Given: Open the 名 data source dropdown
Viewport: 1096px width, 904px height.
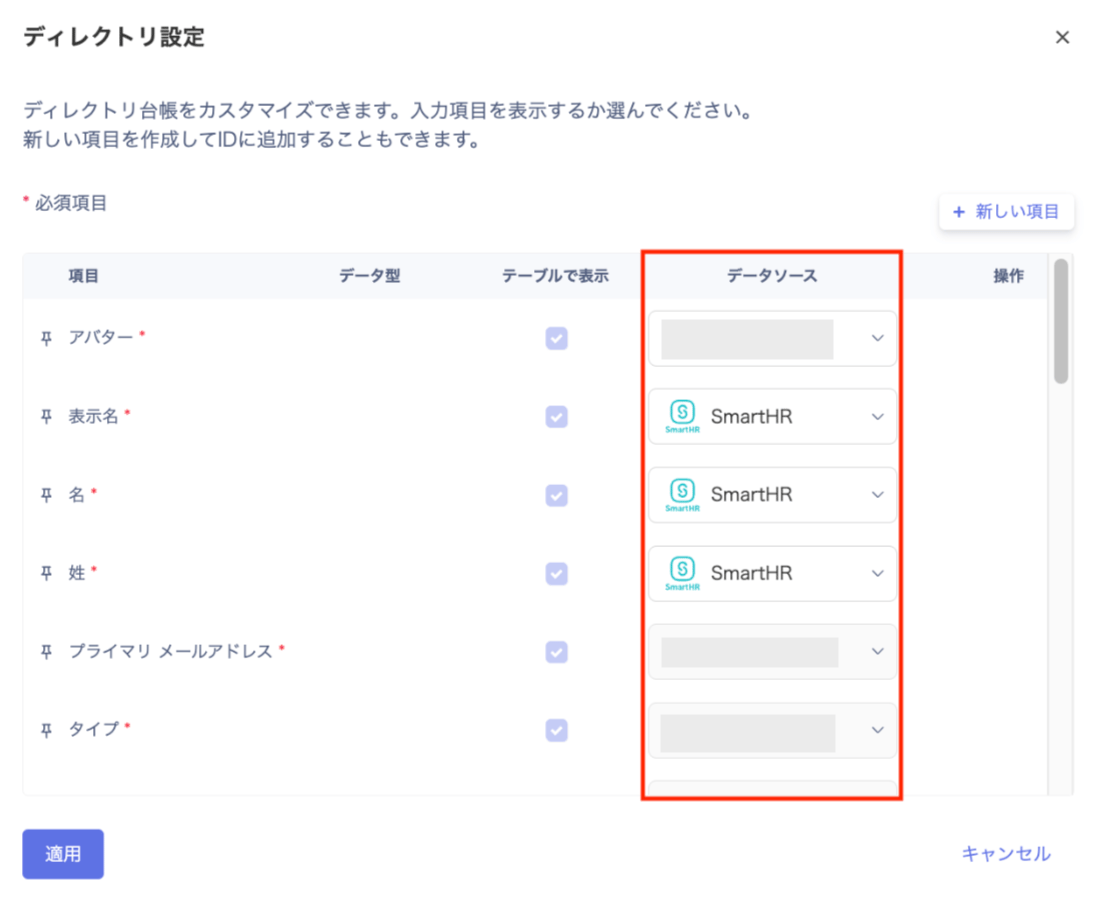Looking at the screenshot, I should click(772, 495).
